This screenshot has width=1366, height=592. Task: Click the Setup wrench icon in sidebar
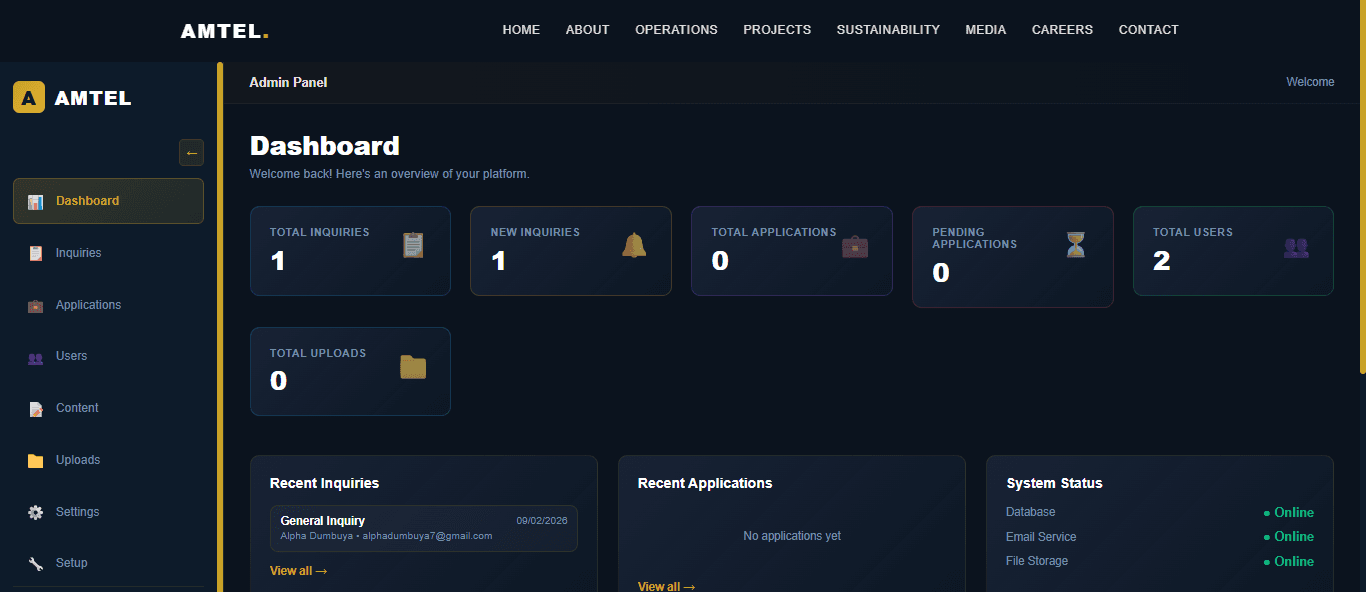(36, 563)
